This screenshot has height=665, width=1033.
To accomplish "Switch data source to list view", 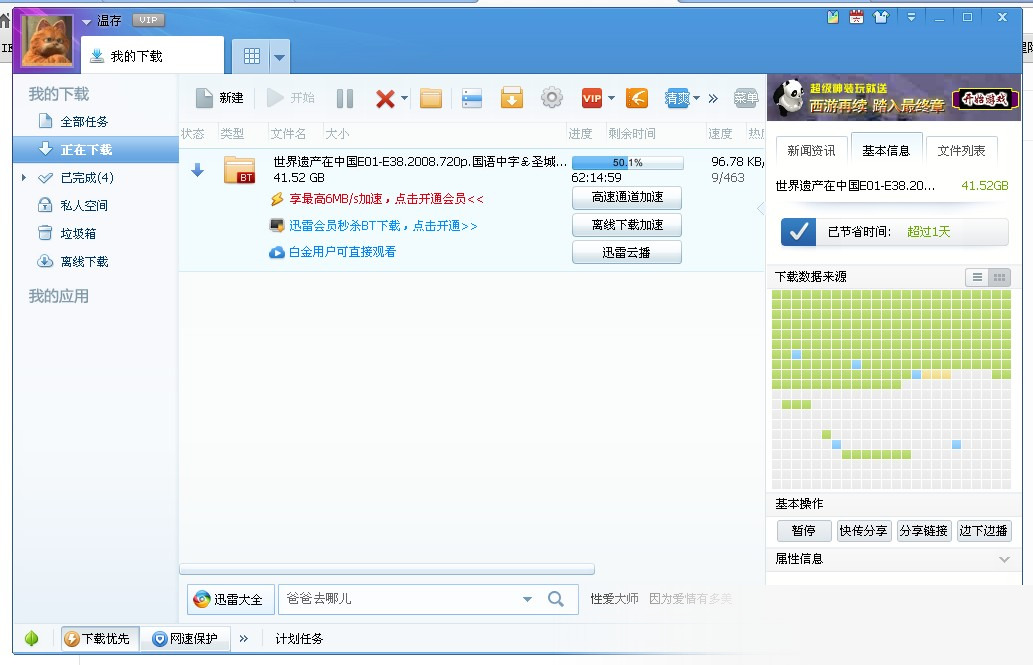I will pos(977,277).
